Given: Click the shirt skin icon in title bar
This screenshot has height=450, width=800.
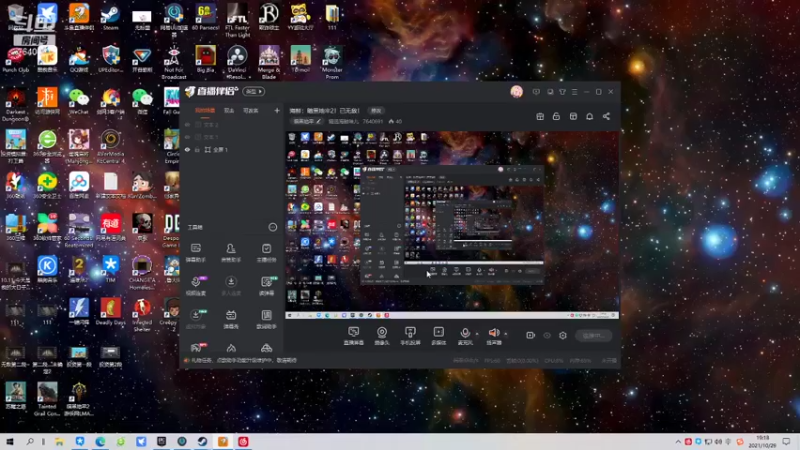Looking at the screenshot, I should pyautogui.click(x=562, y=92).
